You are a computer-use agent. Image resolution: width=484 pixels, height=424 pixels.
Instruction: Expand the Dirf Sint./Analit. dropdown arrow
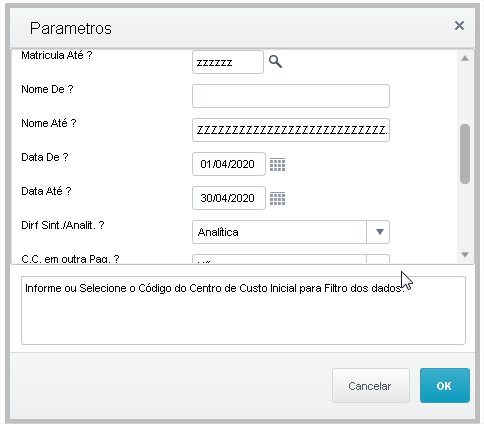378,232
